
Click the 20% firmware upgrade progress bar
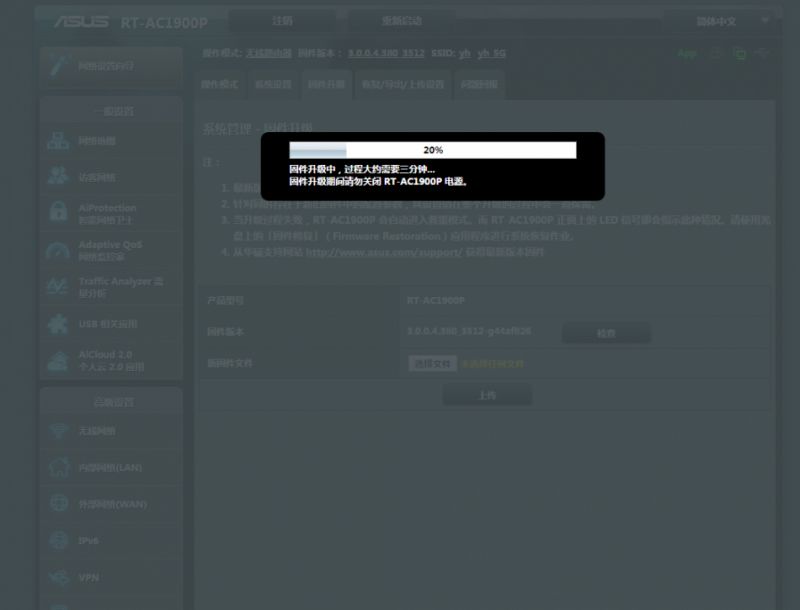(432, 150)
